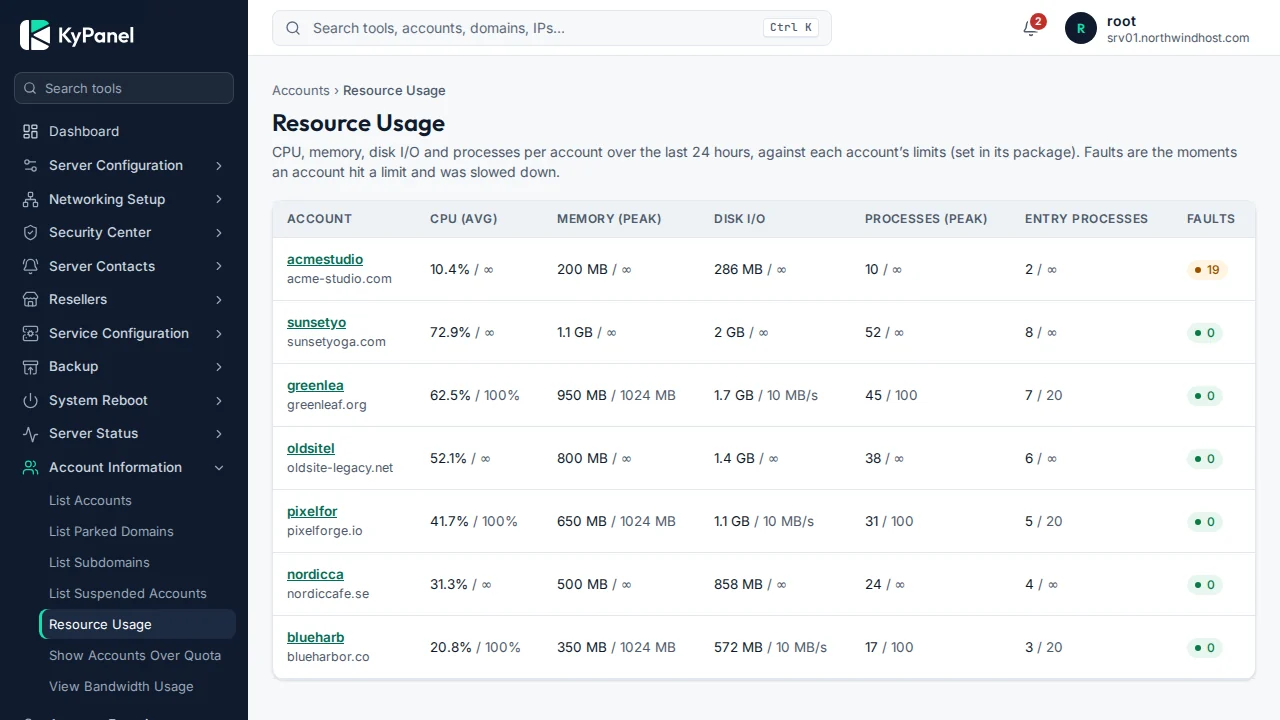Focus the top search tools and accounts field
Viewport: 1280px width, 720px height.
pyautogui.click(x=552, y=28)
